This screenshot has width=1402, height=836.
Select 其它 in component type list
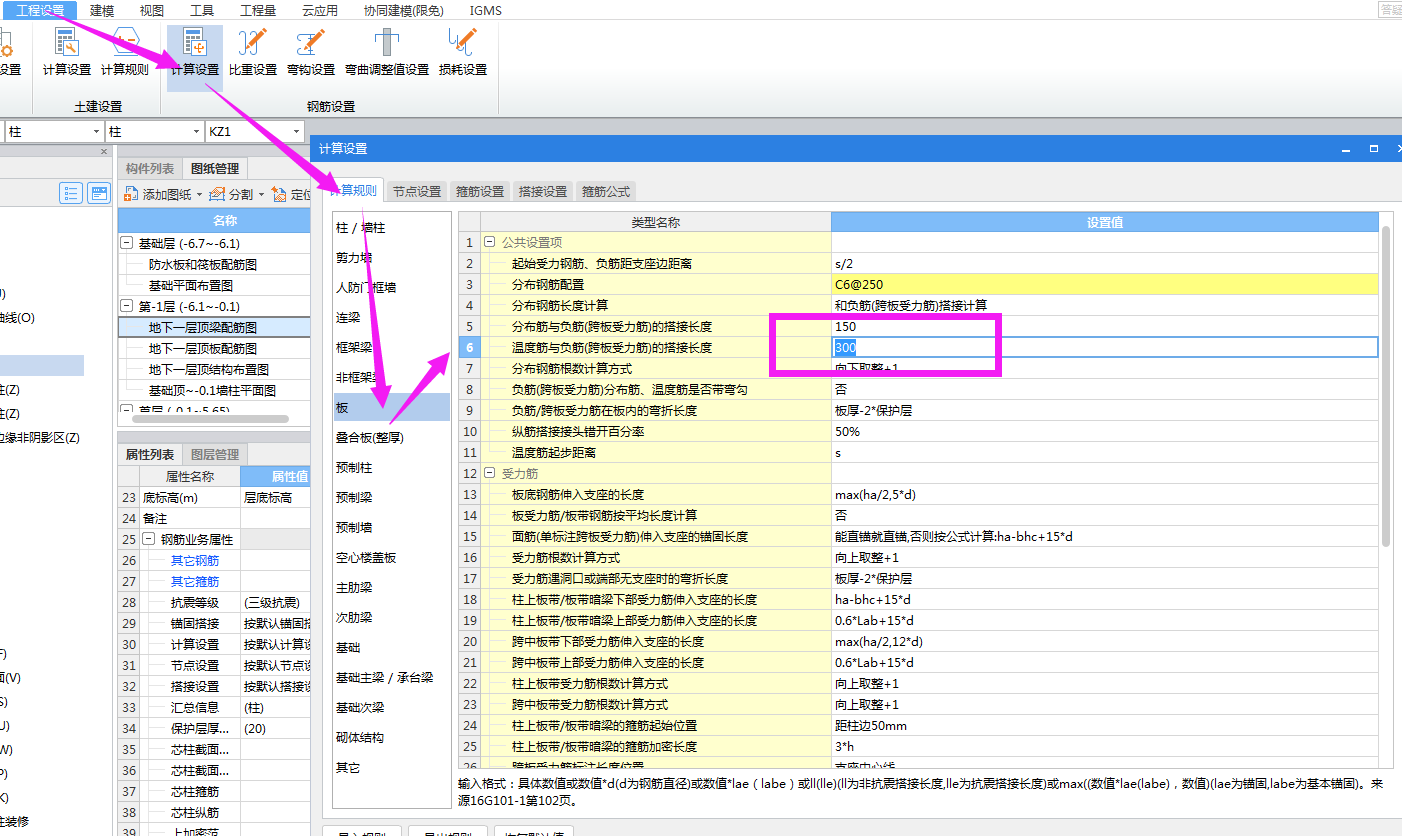coord(392,767)
